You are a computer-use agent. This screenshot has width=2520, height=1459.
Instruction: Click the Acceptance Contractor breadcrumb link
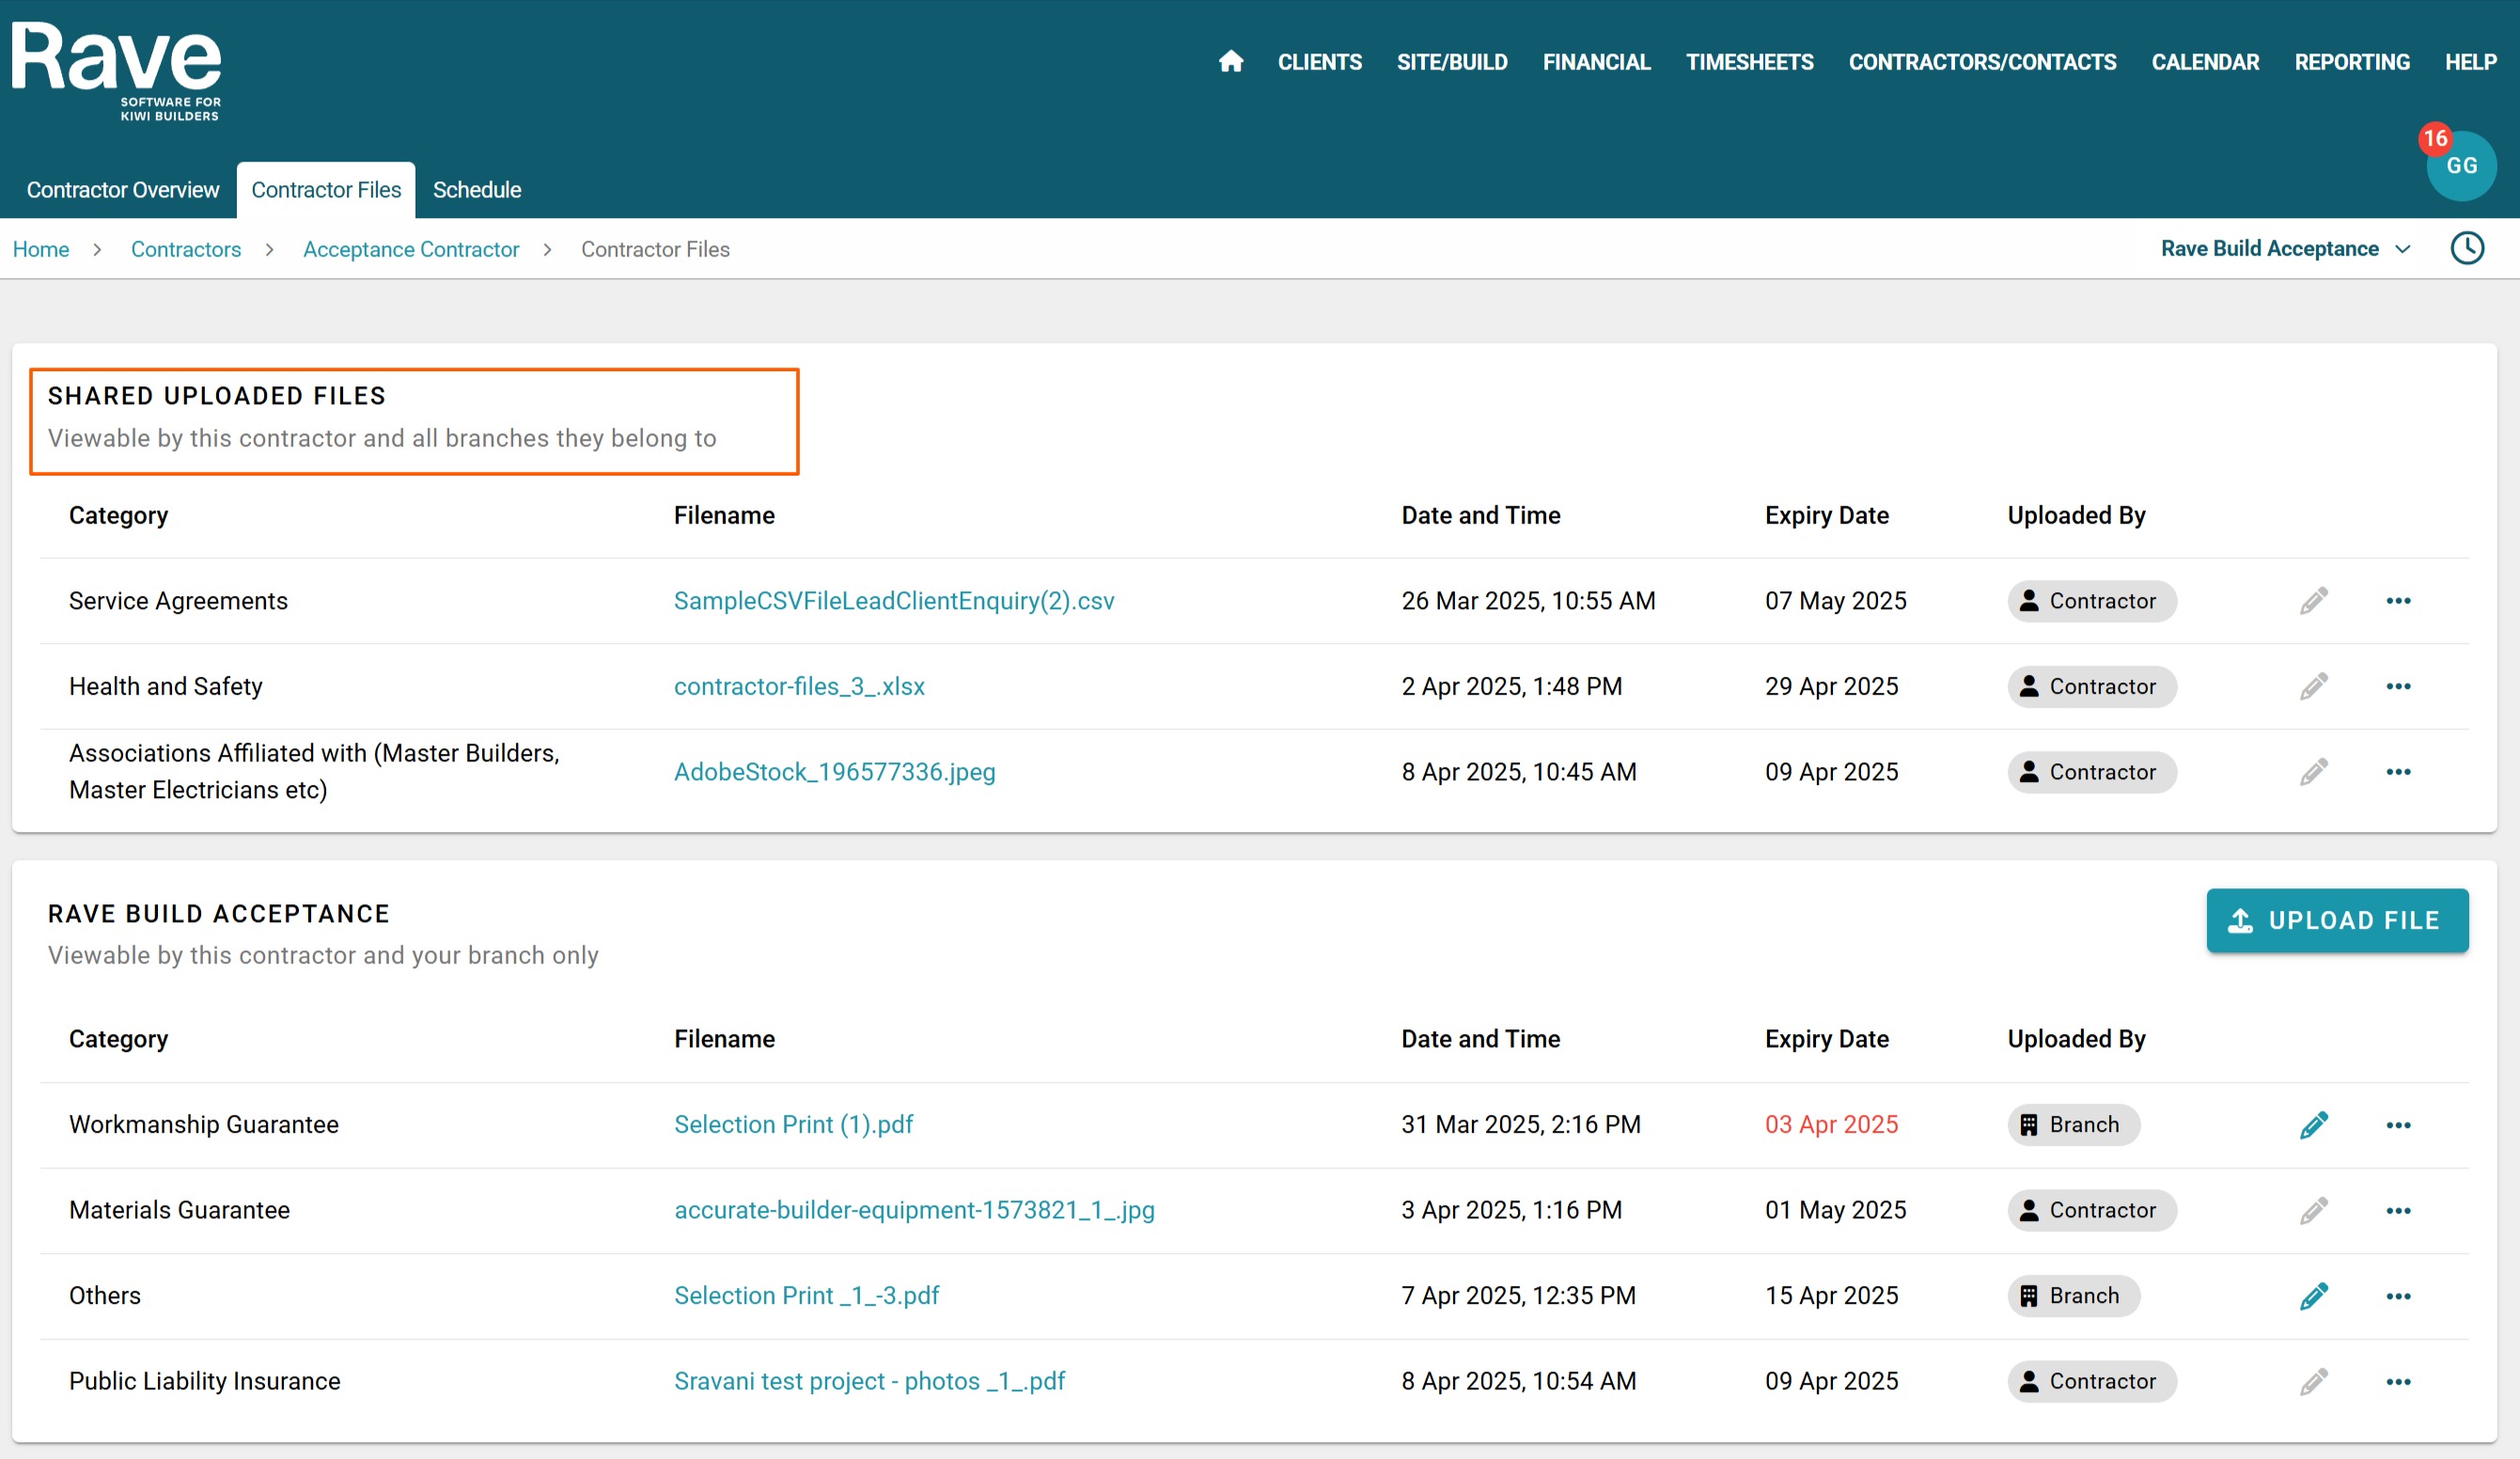click(x=410, y=249)
